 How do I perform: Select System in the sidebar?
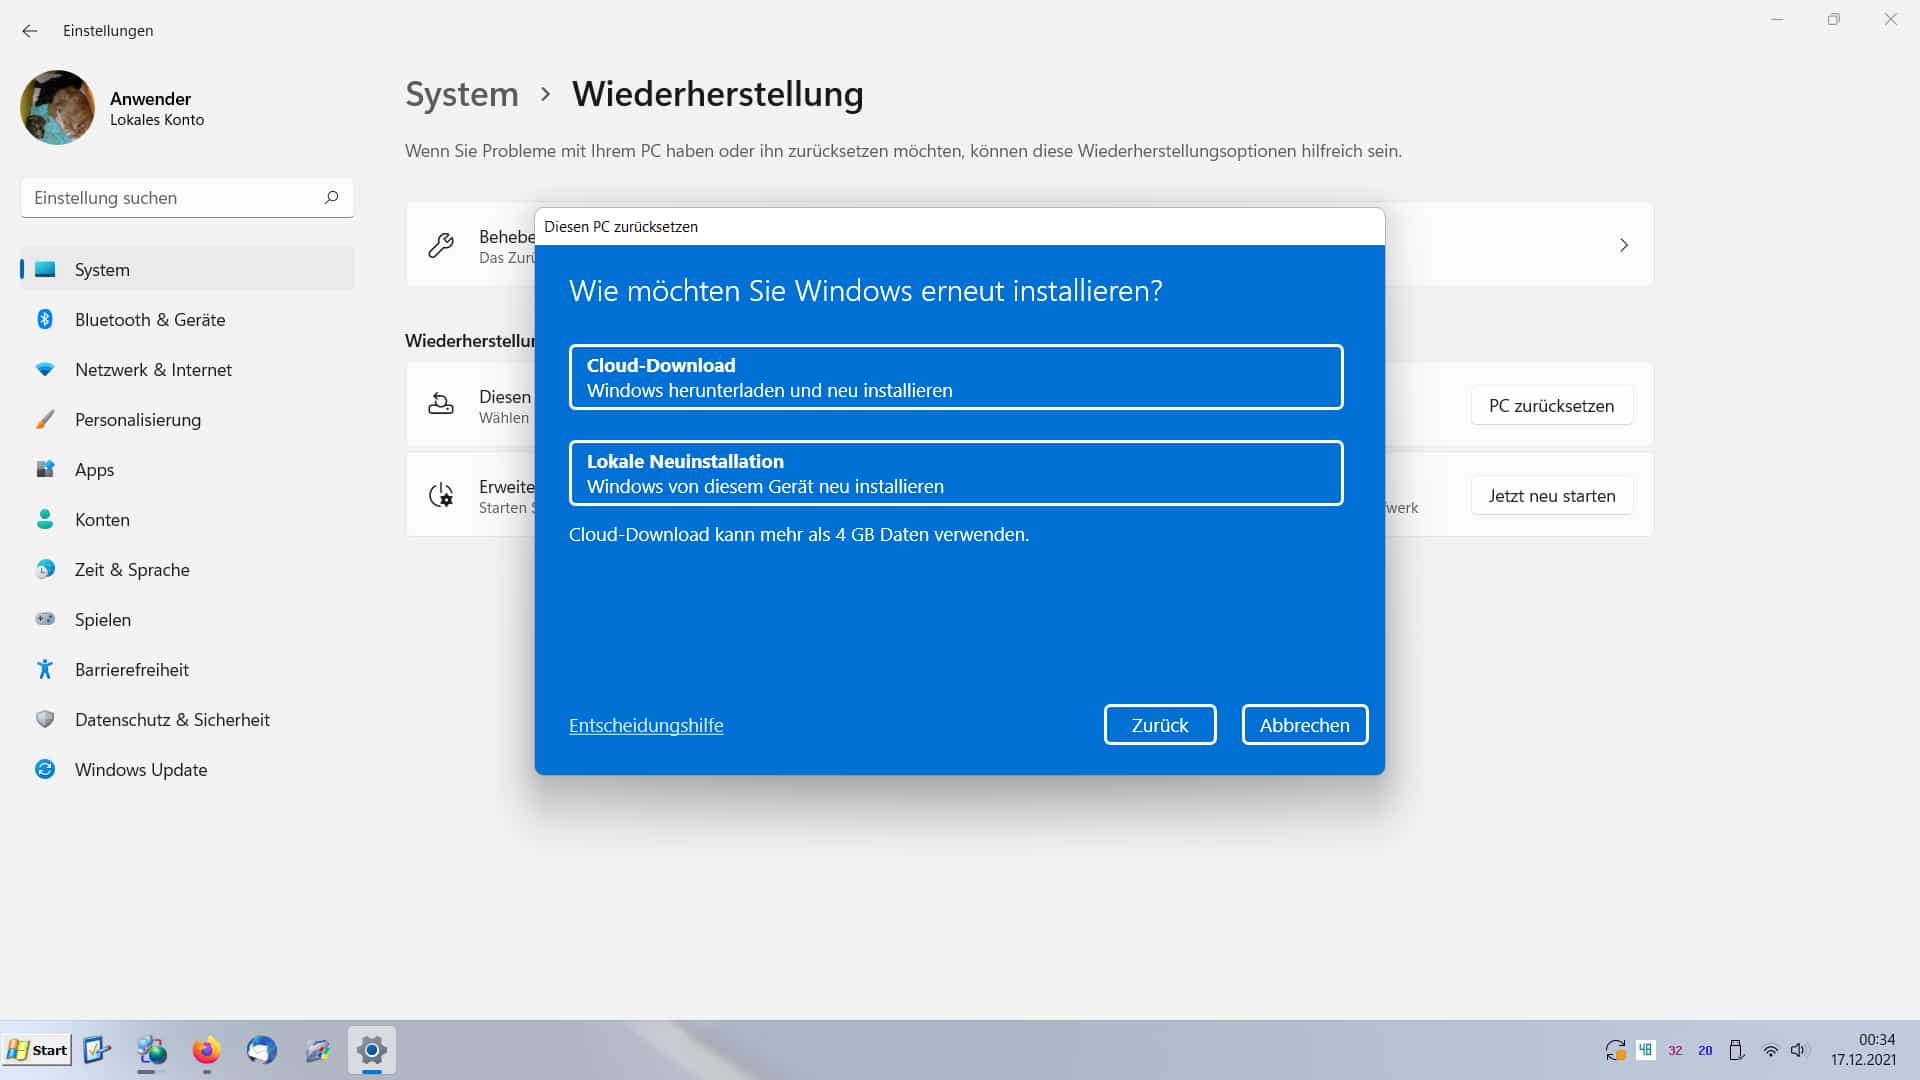(x=187, y=269)
